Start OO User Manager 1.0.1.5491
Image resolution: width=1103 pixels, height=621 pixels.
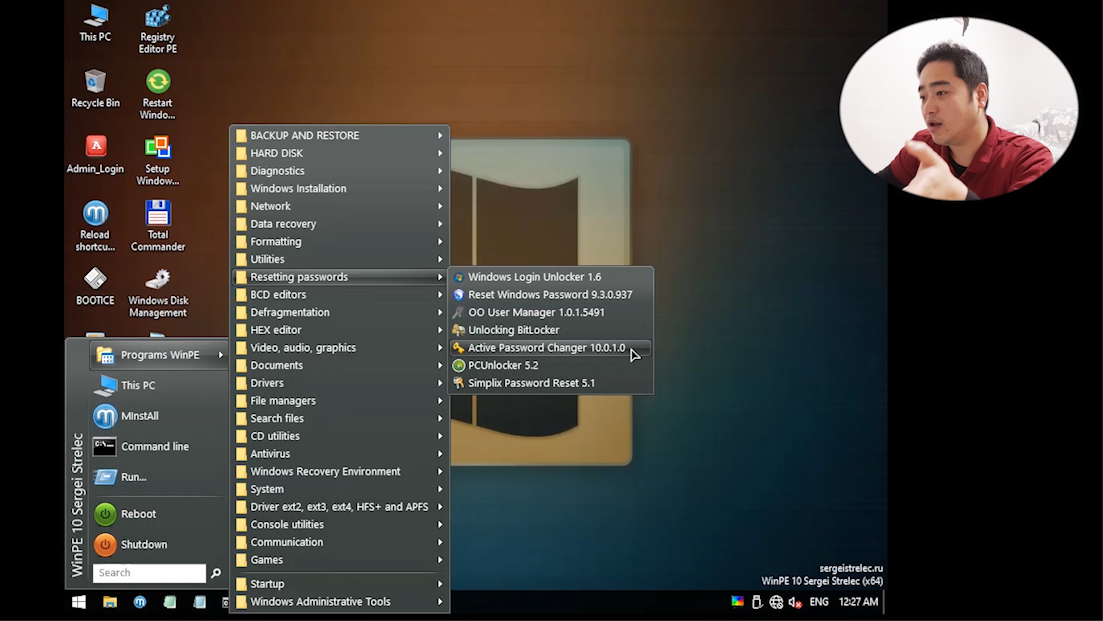[551, 312]
